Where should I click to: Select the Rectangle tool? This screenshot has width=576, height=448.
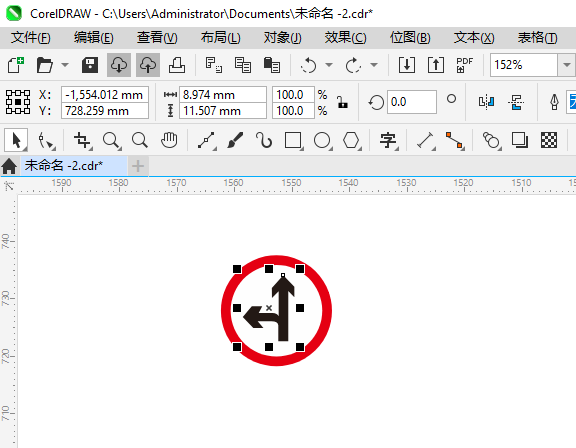(x=293, y=140)
